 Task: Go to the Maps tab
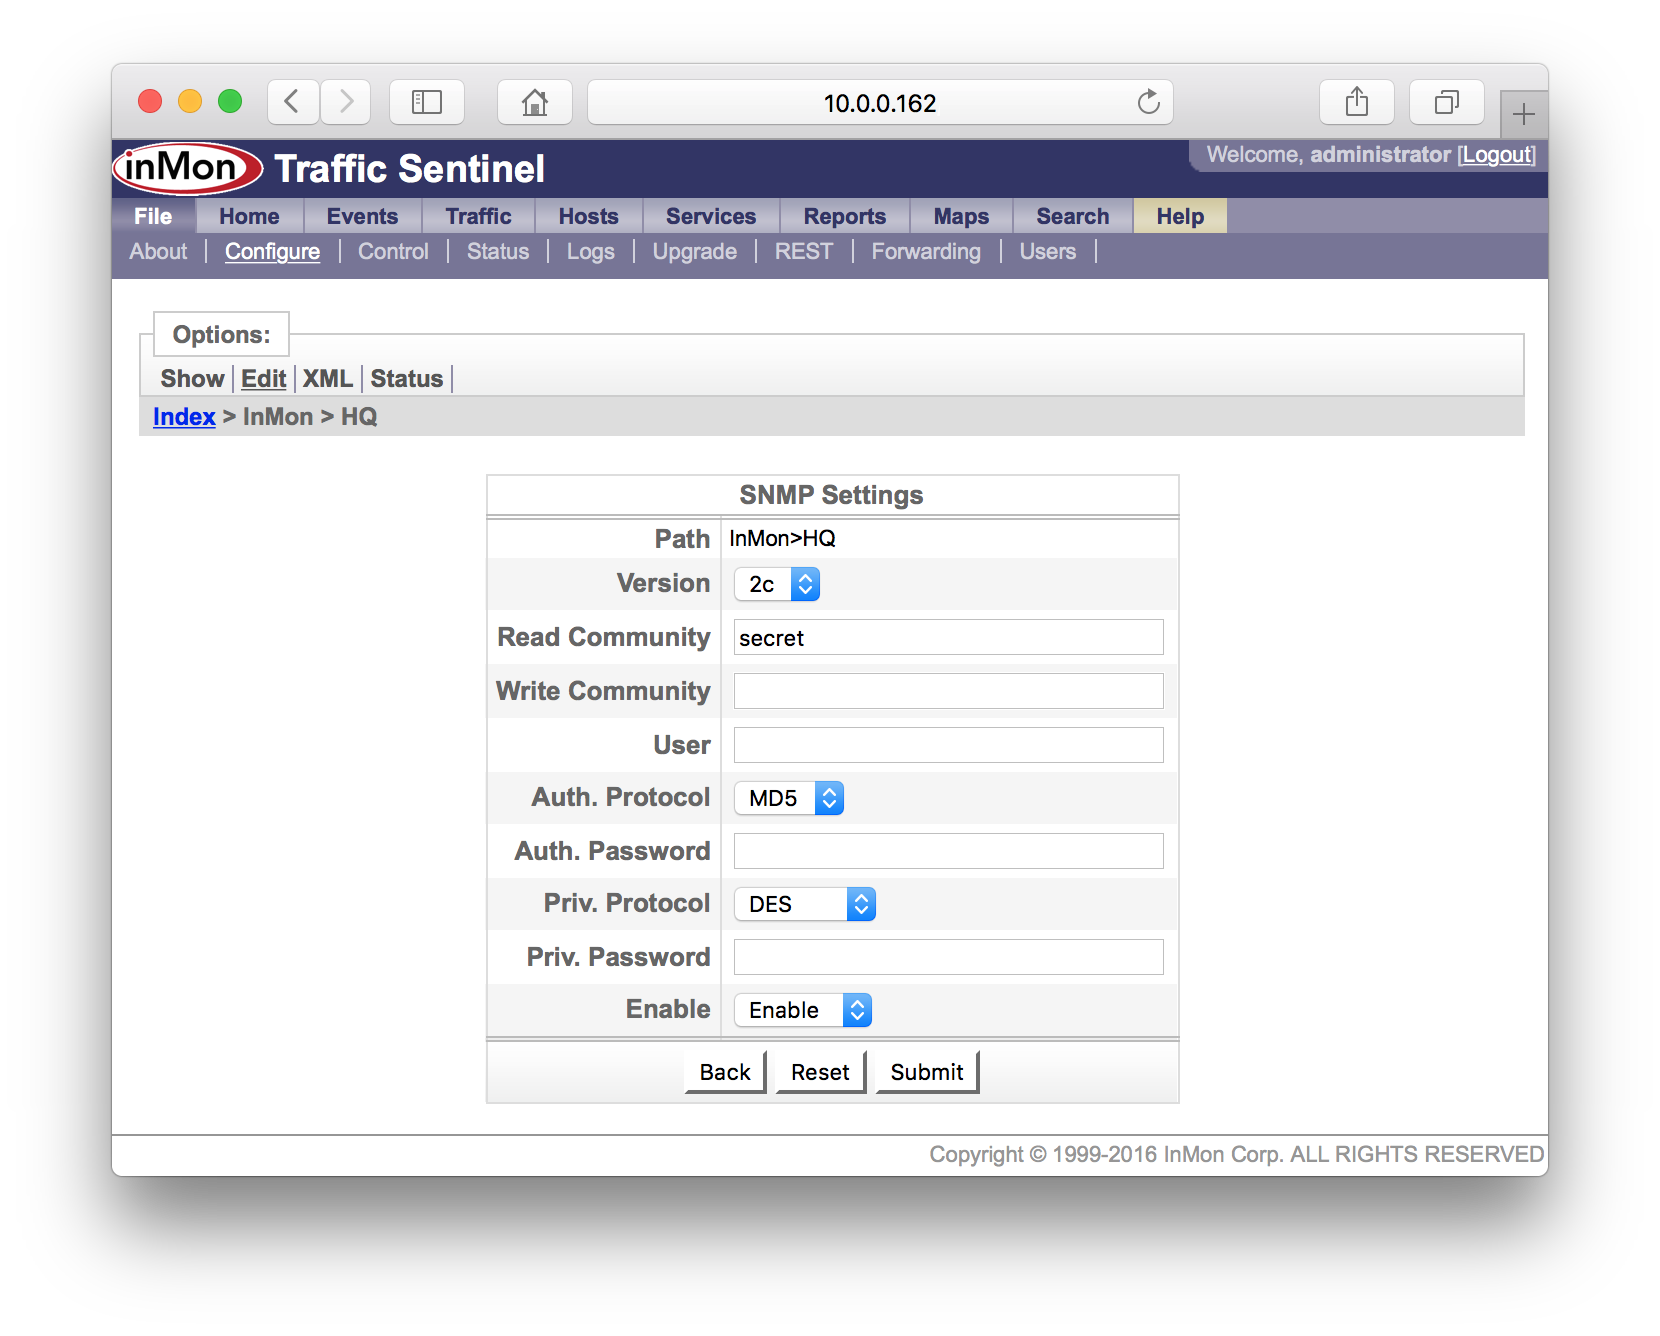pyautogui.click(x=961, y=216)
